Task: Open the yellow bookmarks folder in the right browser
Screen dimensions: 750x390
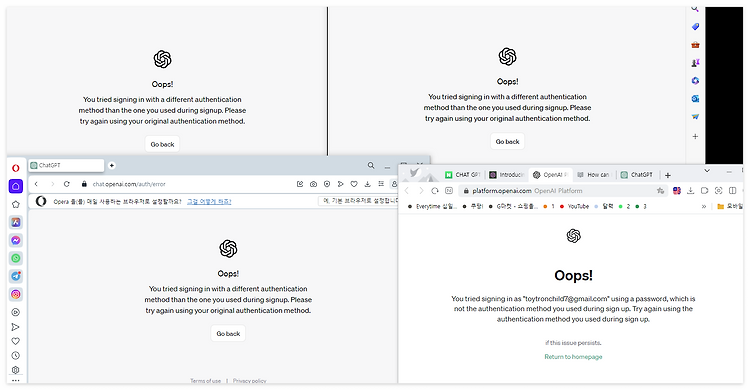Action: [729, 206]
